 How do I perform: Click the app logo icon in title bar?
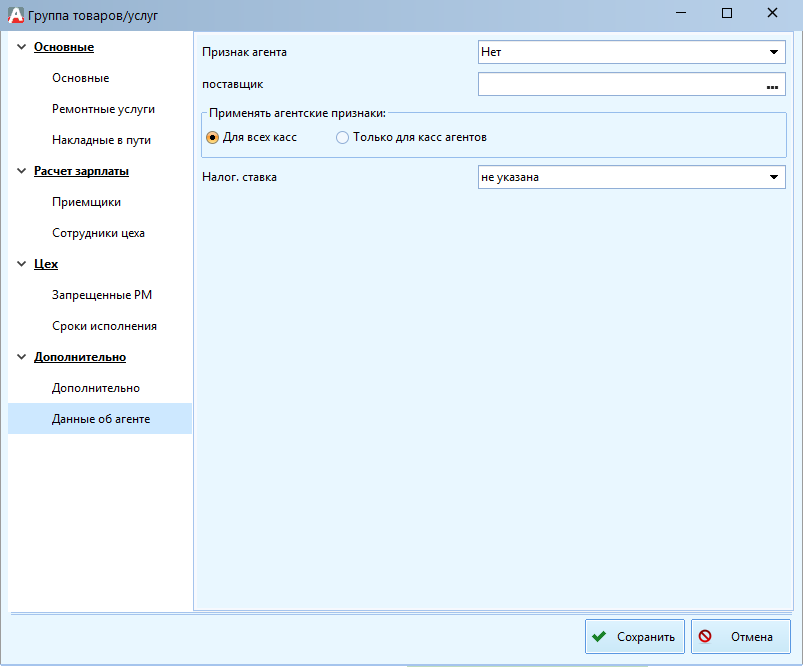click(x=15, y=14)
